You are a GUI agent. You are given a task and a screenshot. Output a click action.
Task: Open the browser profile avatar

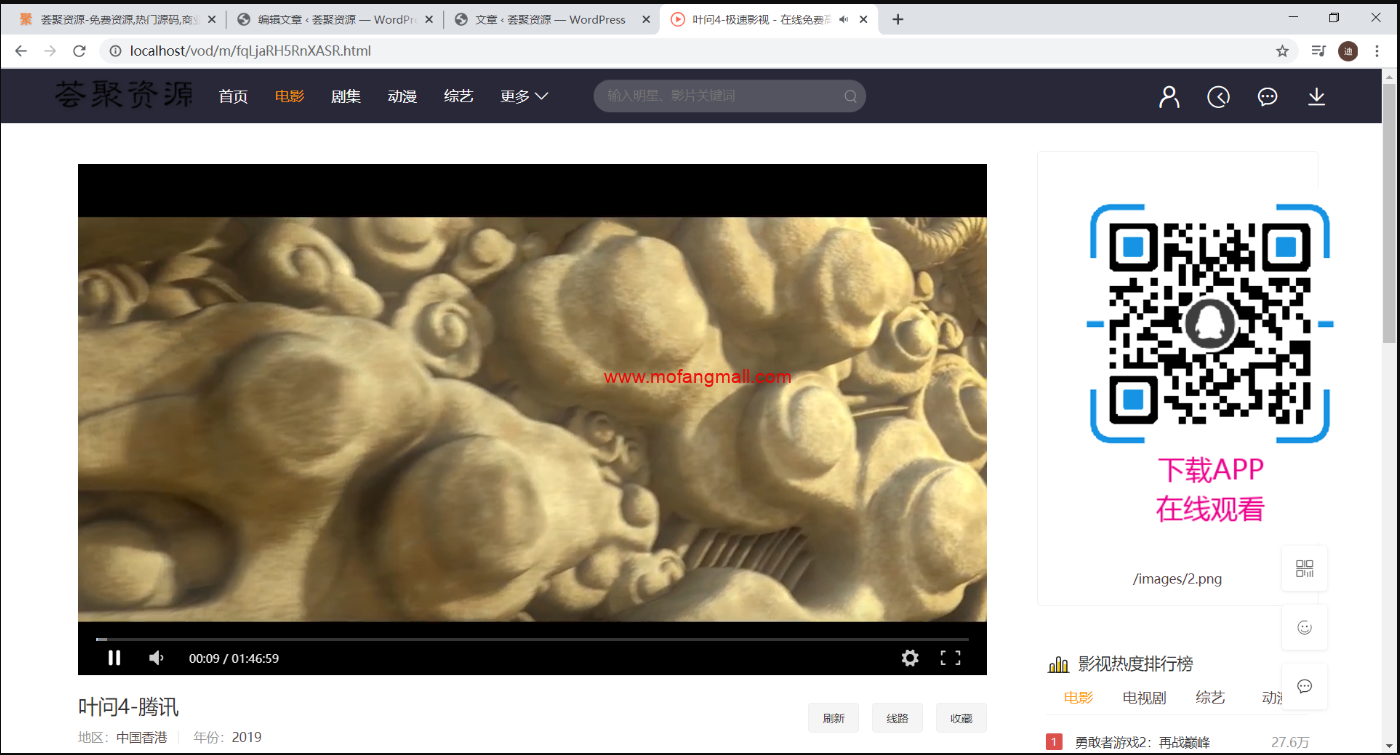(1348, 51)
